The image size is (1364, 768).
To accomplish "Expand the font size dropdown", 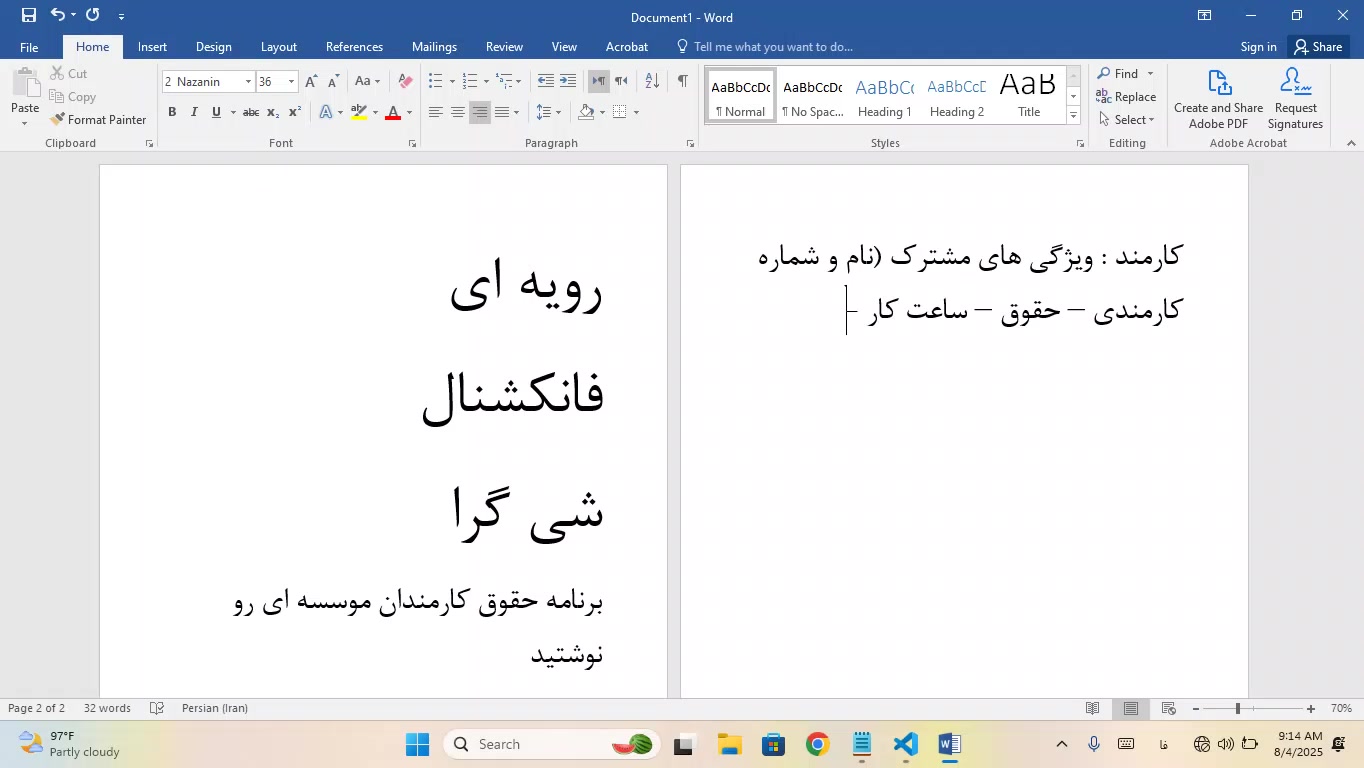I will (291, 82).
